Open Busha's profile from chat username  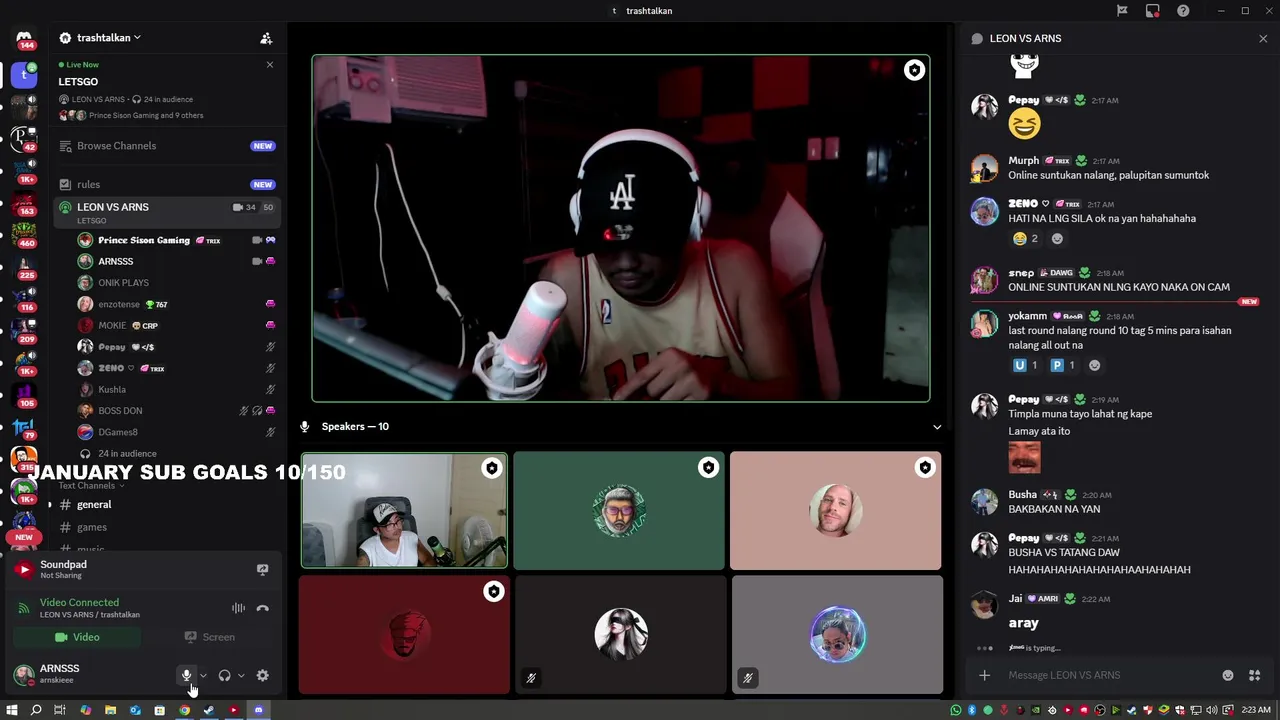coord(1022,494)
